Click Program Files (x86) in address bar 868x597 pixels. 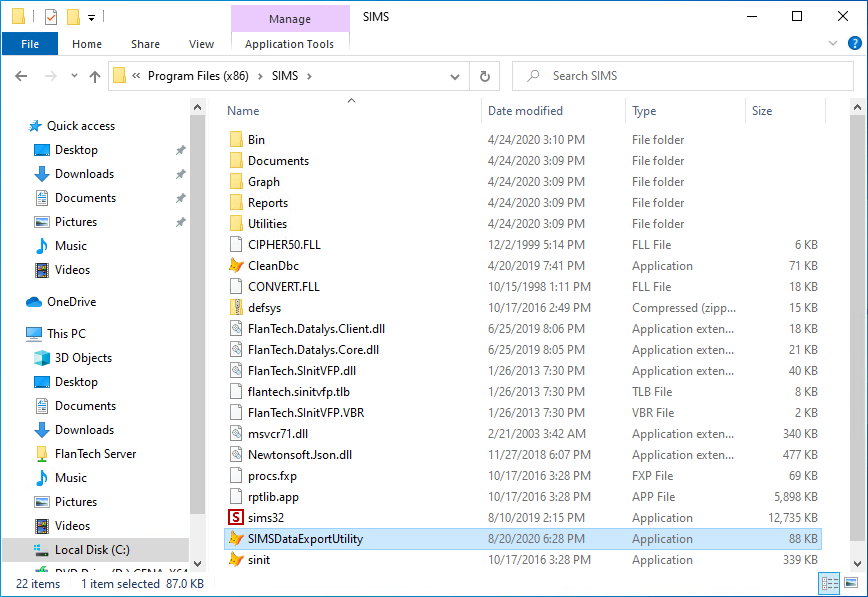198,76
